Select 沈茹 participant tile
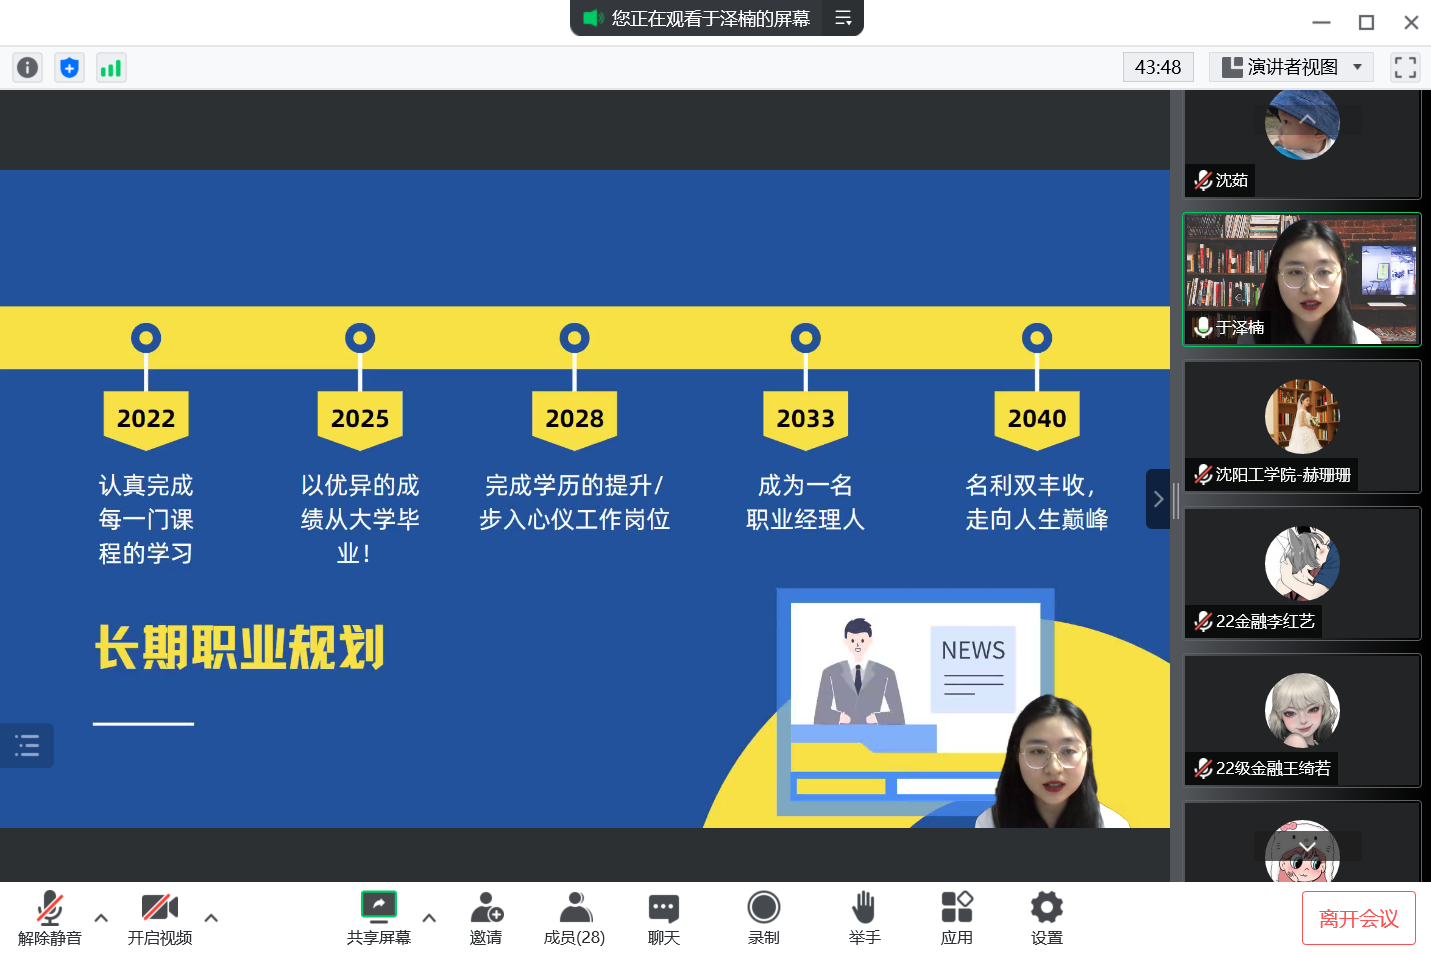This screenshot has width=1431, height=954. tap(1302, 144)
